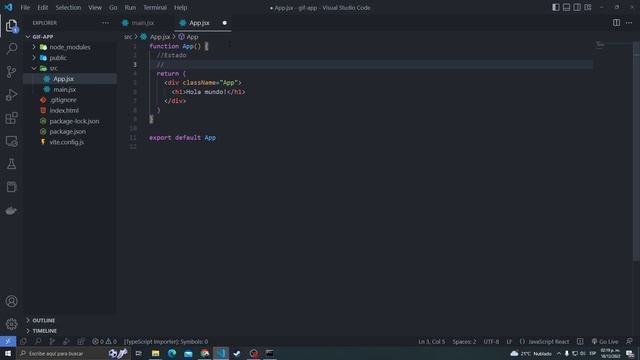Open the terminal app in taskbar

click(270, 353)
